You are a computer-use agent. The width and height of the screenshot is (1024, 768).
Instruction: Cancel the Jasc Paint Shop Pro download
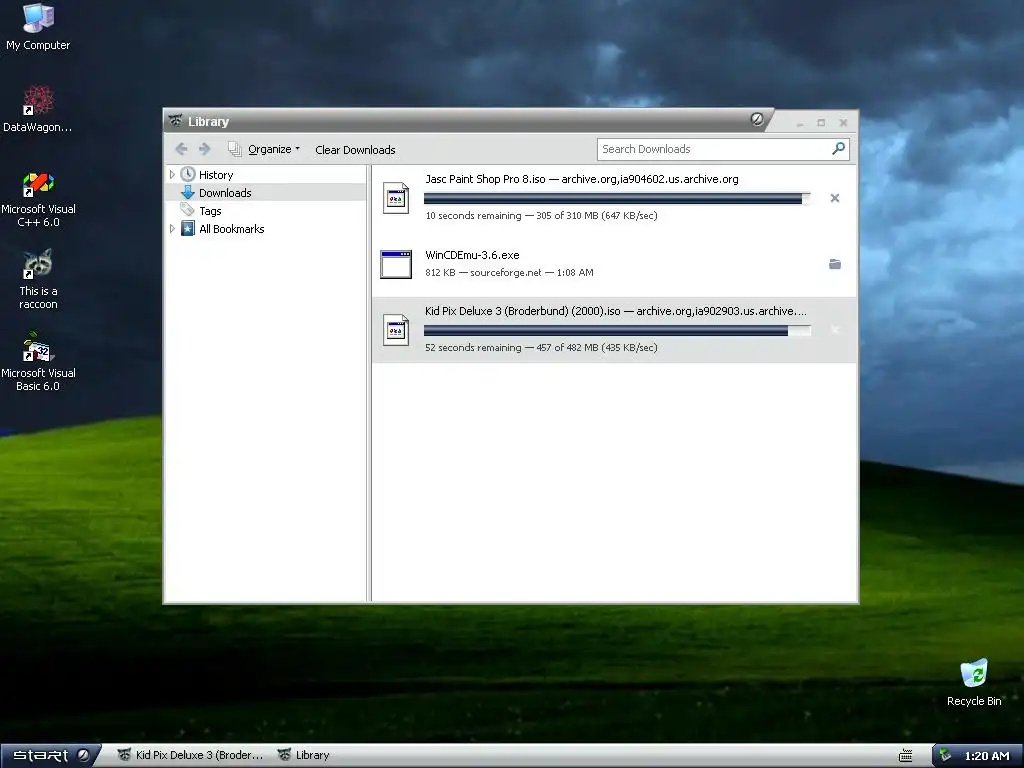coord(835,198)
